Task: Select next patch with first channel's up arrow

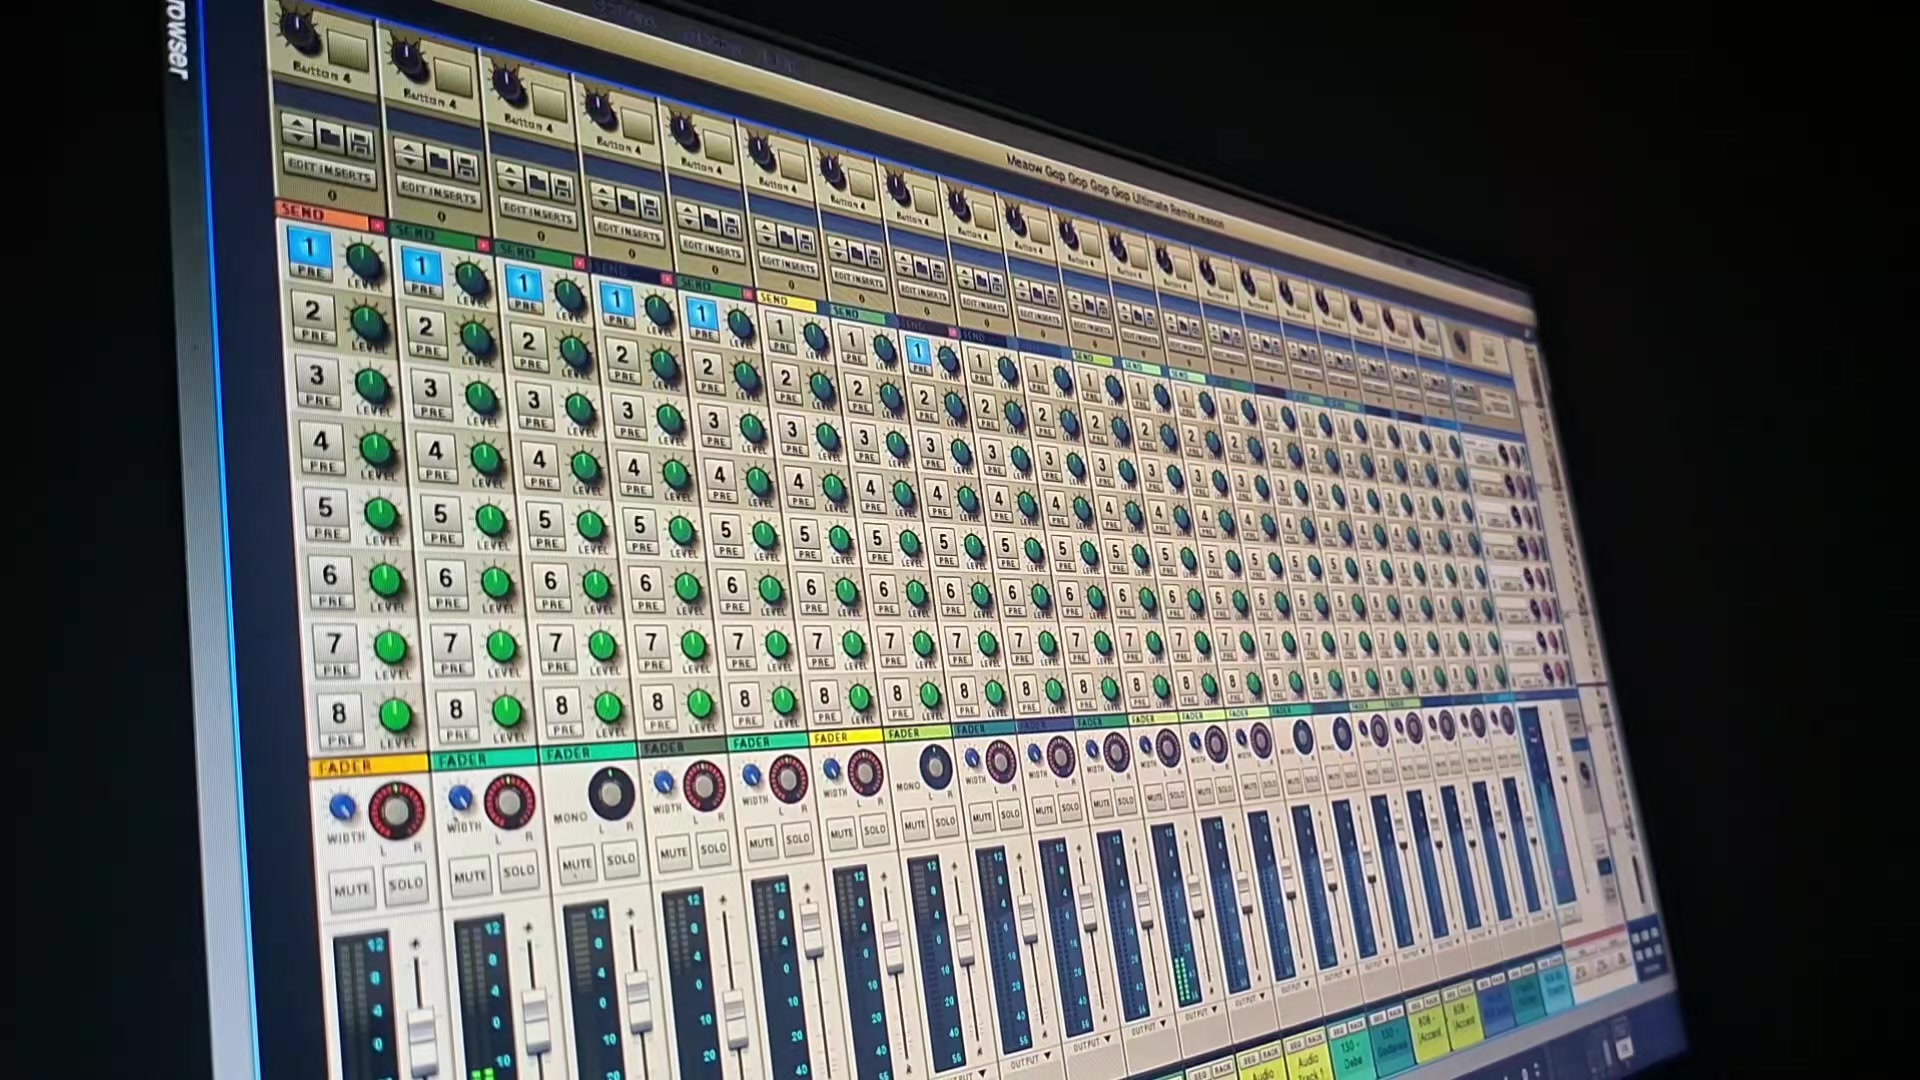Action: (299, 122)
